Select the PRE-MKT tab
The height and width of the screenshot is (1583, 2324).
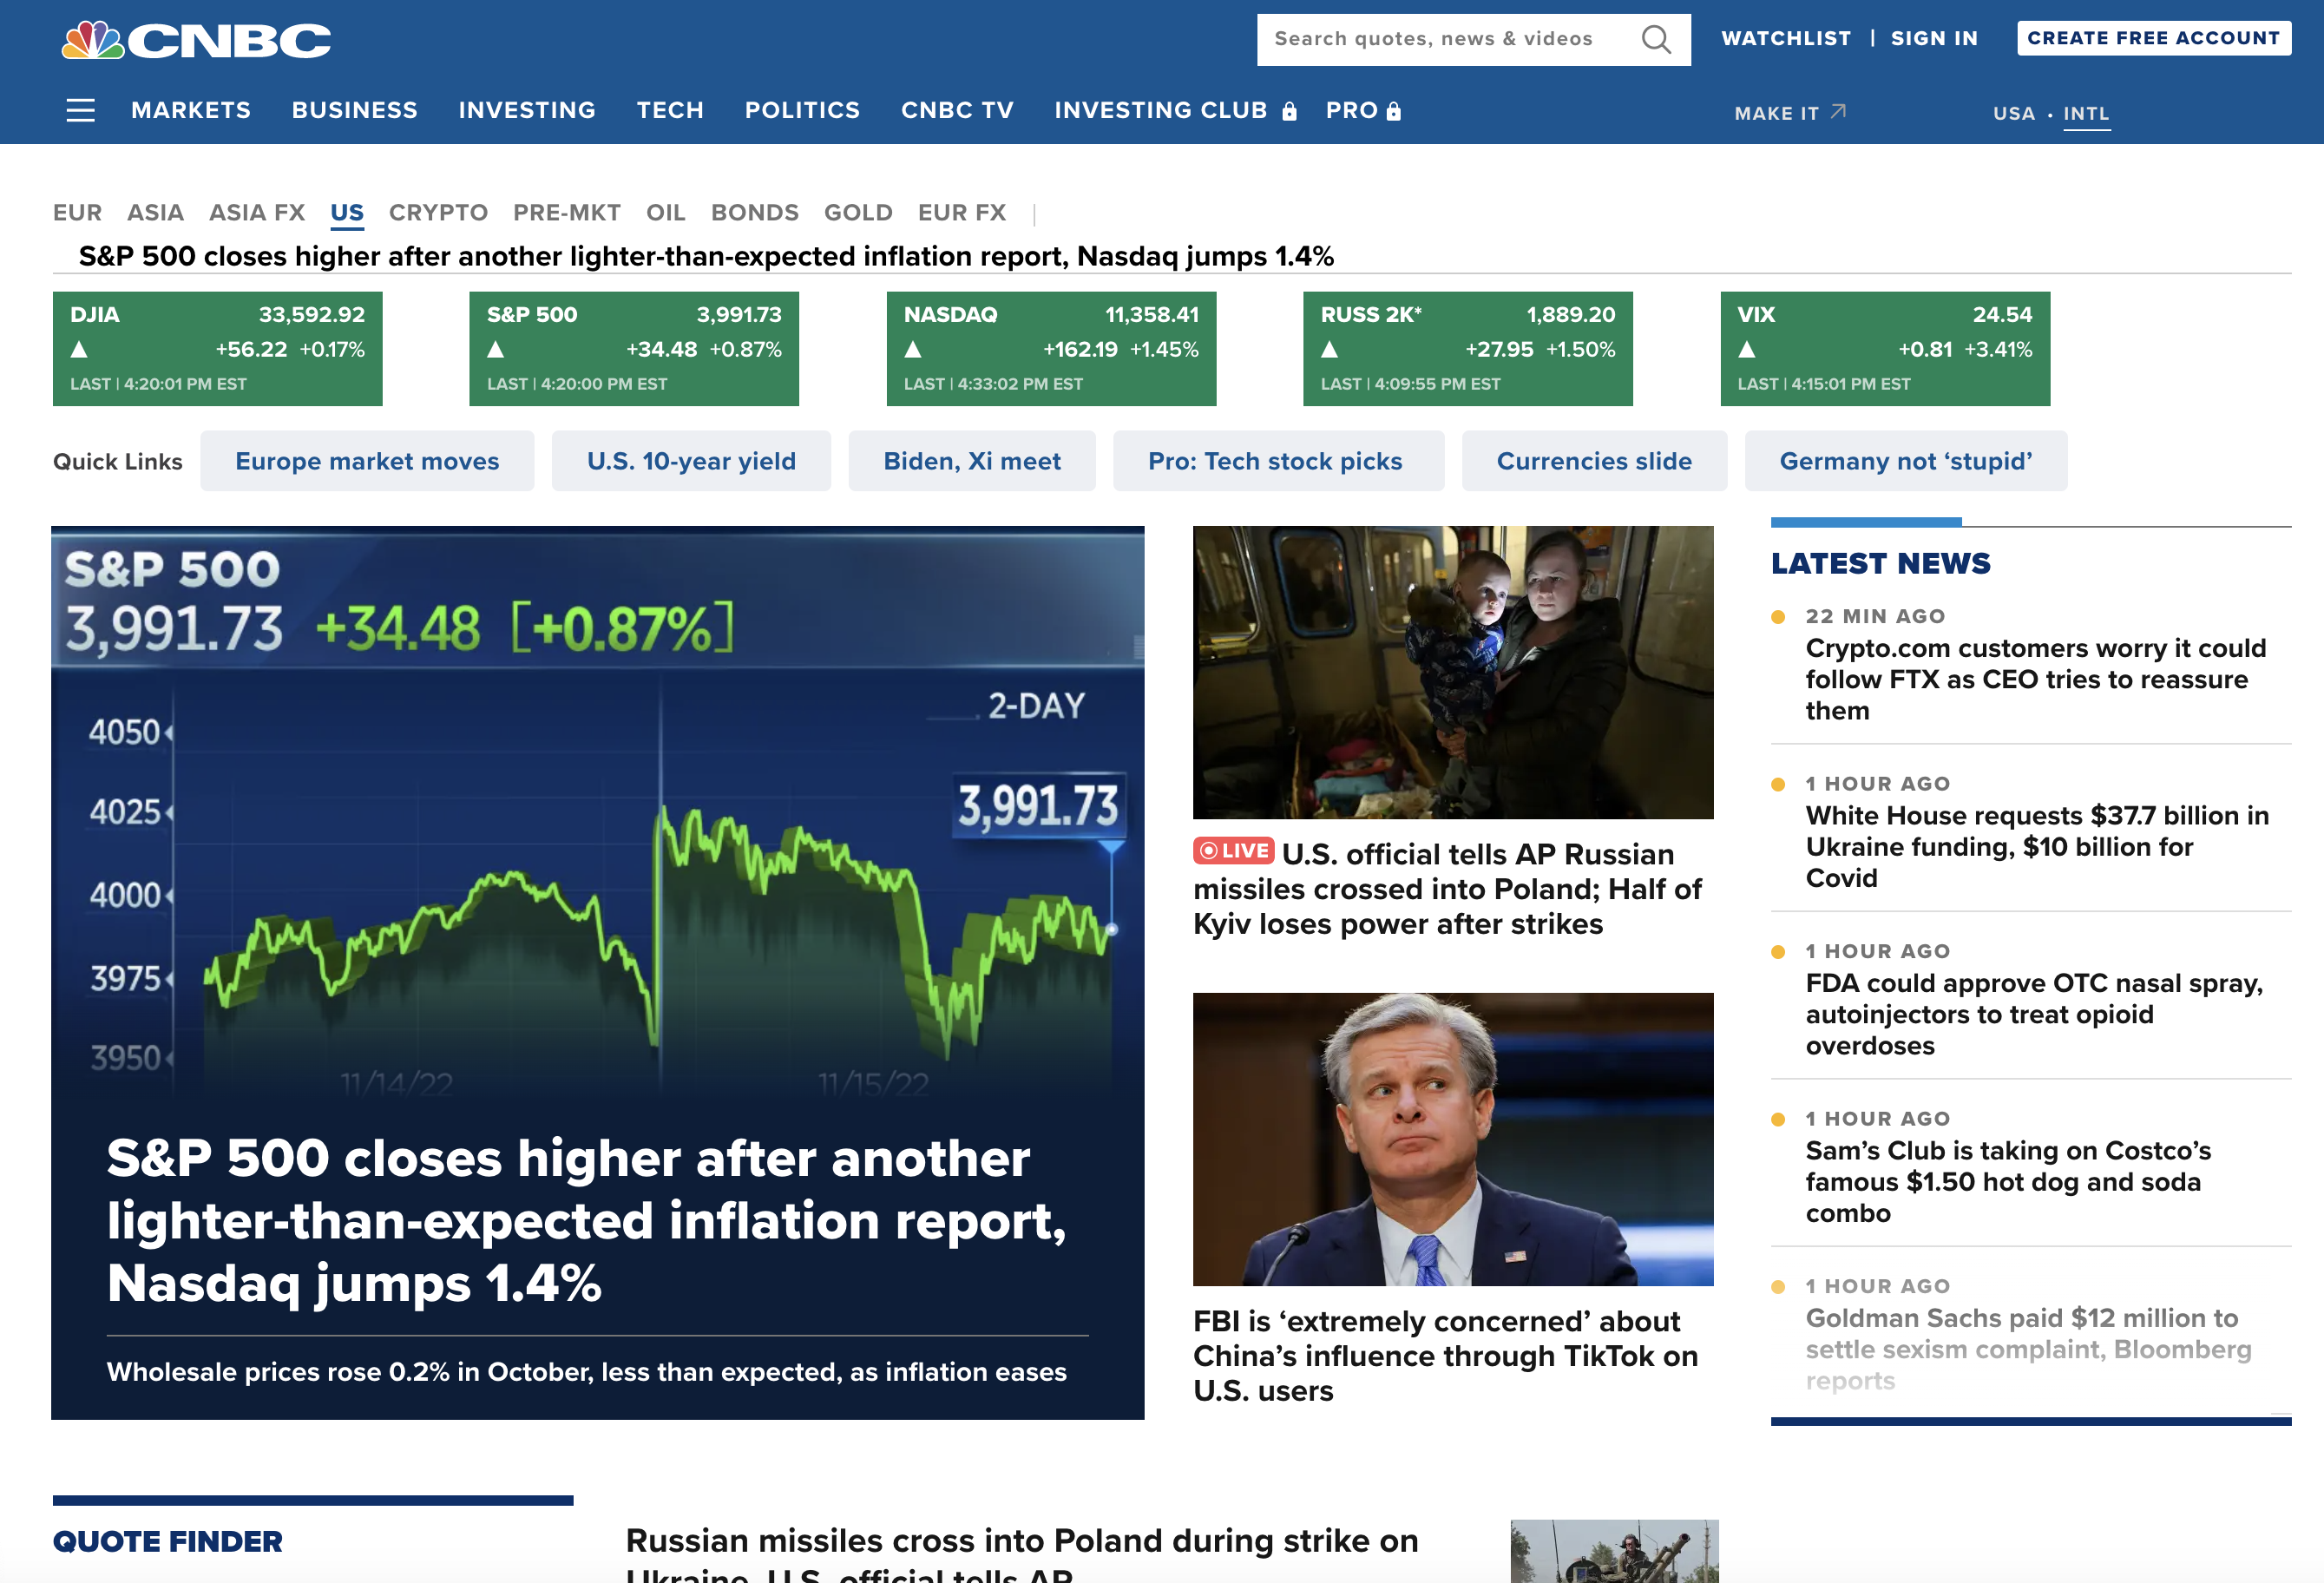567,213
